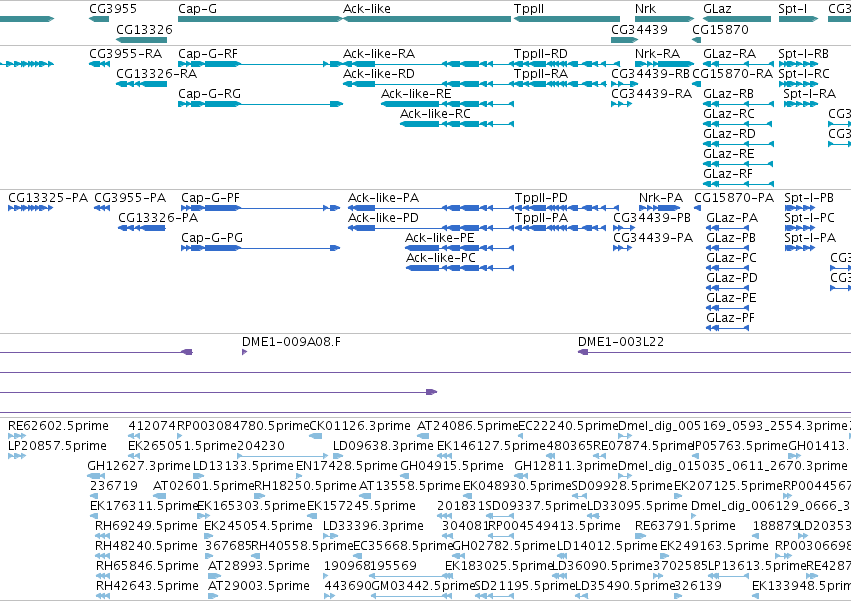The image size is (851, 601).
Task: Click transcript Ack-like-RA
Action: [x=379, y=54]
